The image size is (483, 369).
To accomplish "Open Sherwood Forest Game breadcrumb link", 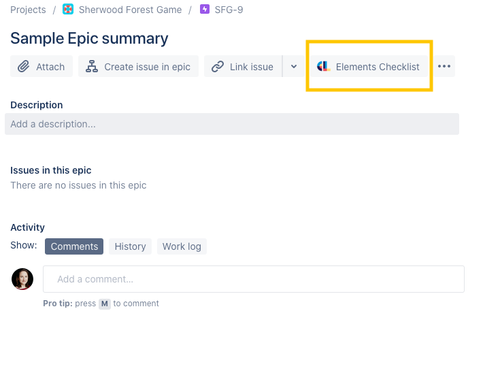I will 130,10.
